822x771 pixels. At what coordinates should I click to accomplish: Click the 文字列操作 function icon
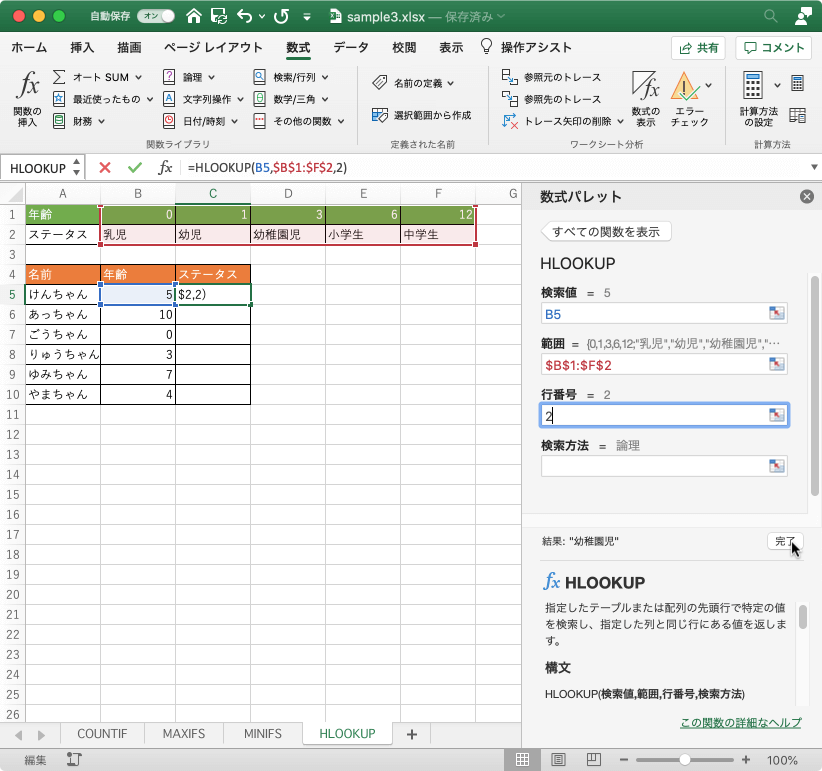pyautogui.click(x=169, y=99)
